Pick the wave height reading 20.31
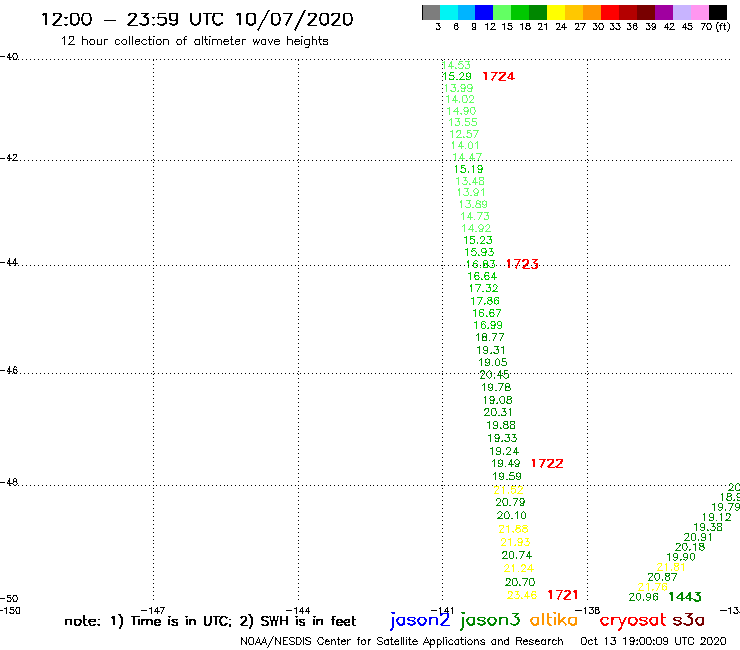This screenshot has width=740, height=650. coord(498,413)
